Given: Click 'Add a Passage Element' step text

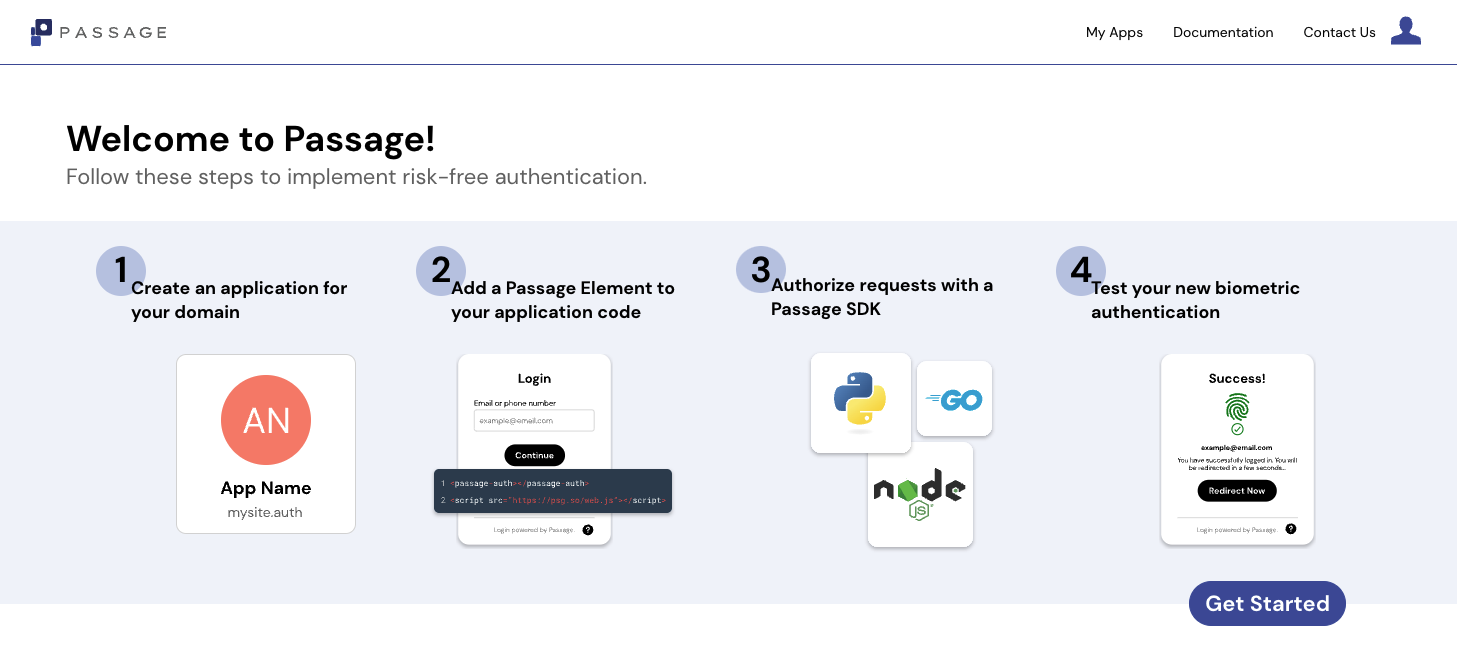Looking at the screenshot, I should point(563,300).
